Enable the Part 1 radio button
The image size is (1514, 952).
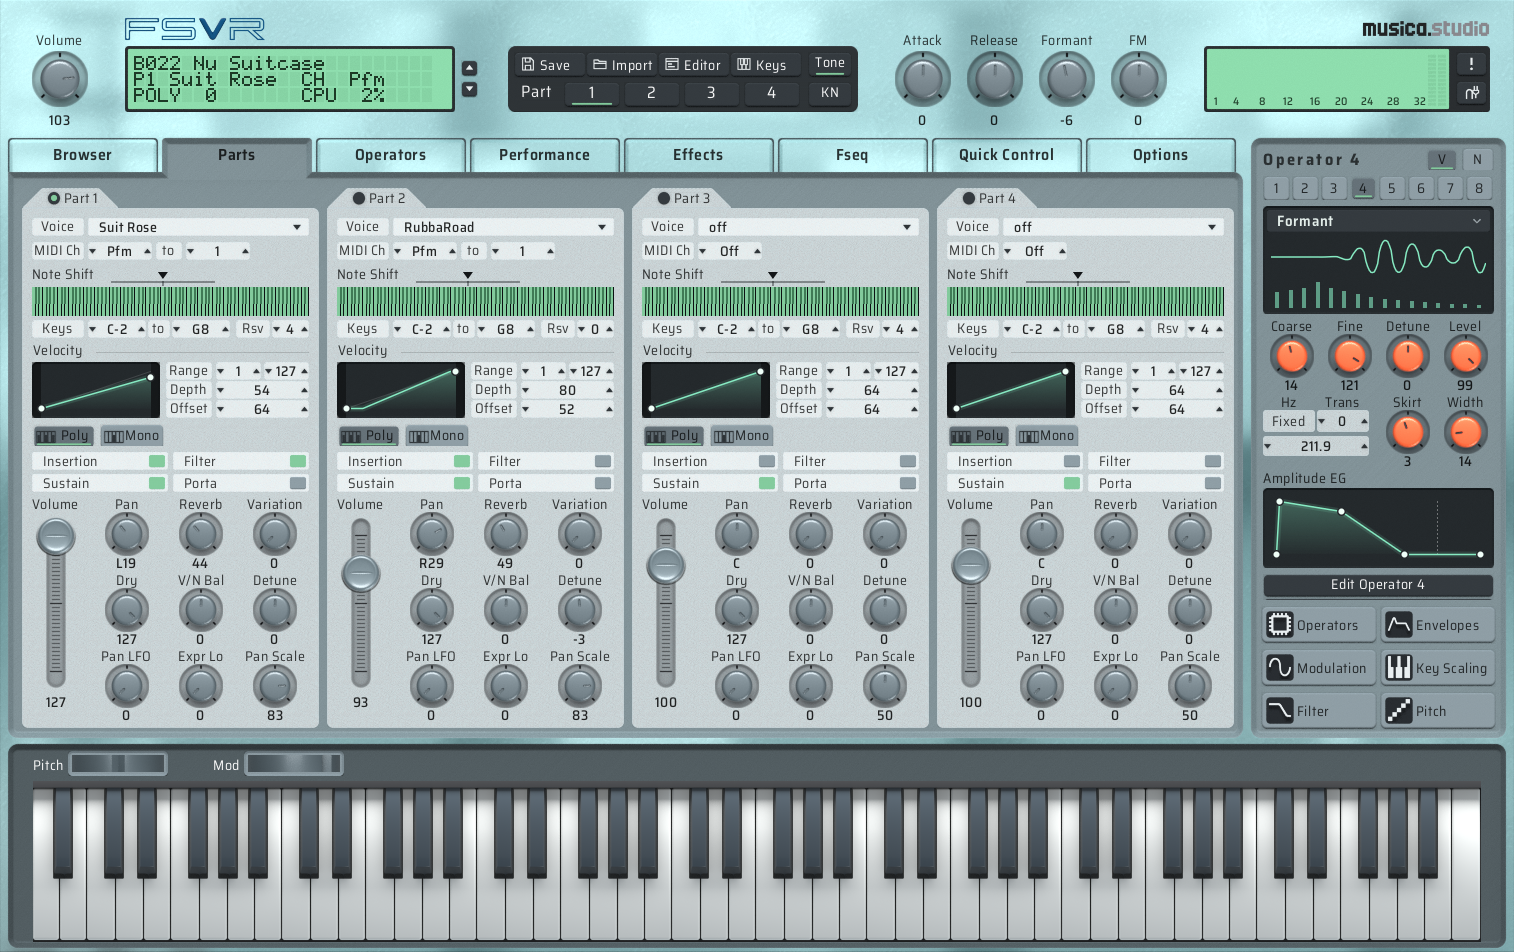[54, 198]
